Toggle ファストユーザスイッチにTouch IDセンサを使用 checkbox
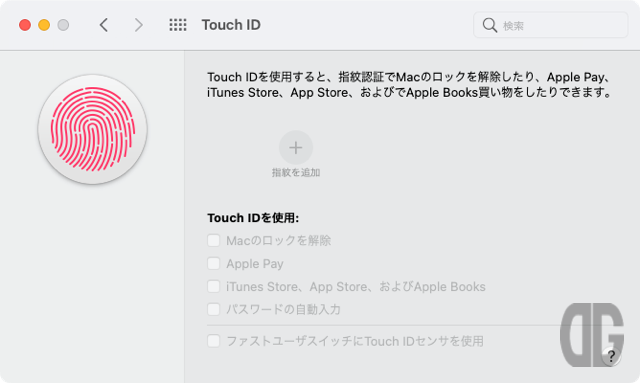 pos(213,341)
